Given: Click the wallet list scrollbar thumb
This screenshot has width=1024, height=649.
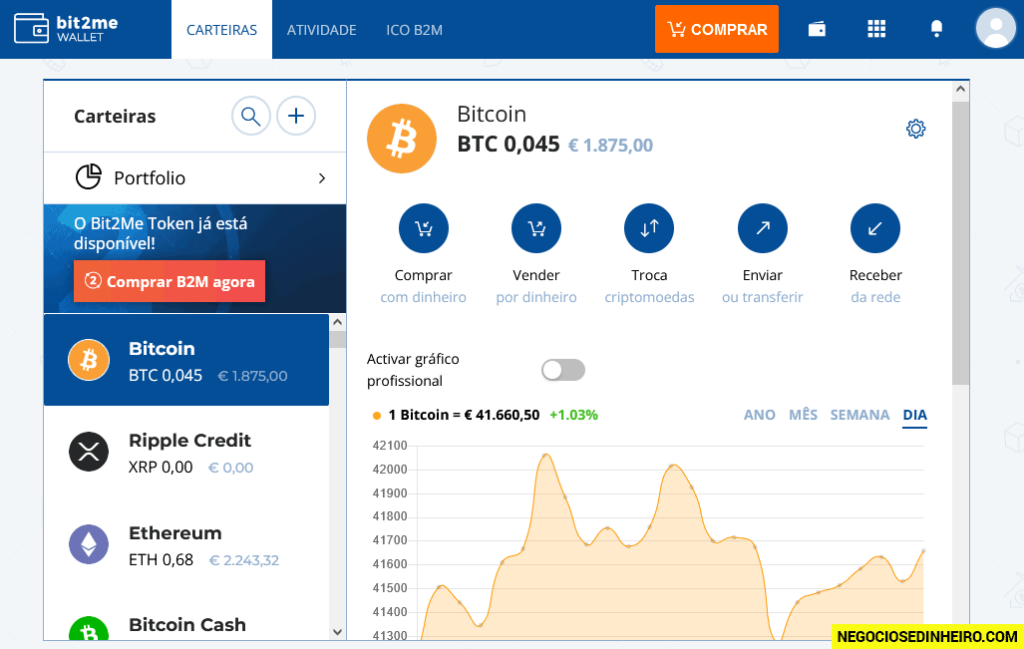Looking at the screenshot, I should click(337, 340).
